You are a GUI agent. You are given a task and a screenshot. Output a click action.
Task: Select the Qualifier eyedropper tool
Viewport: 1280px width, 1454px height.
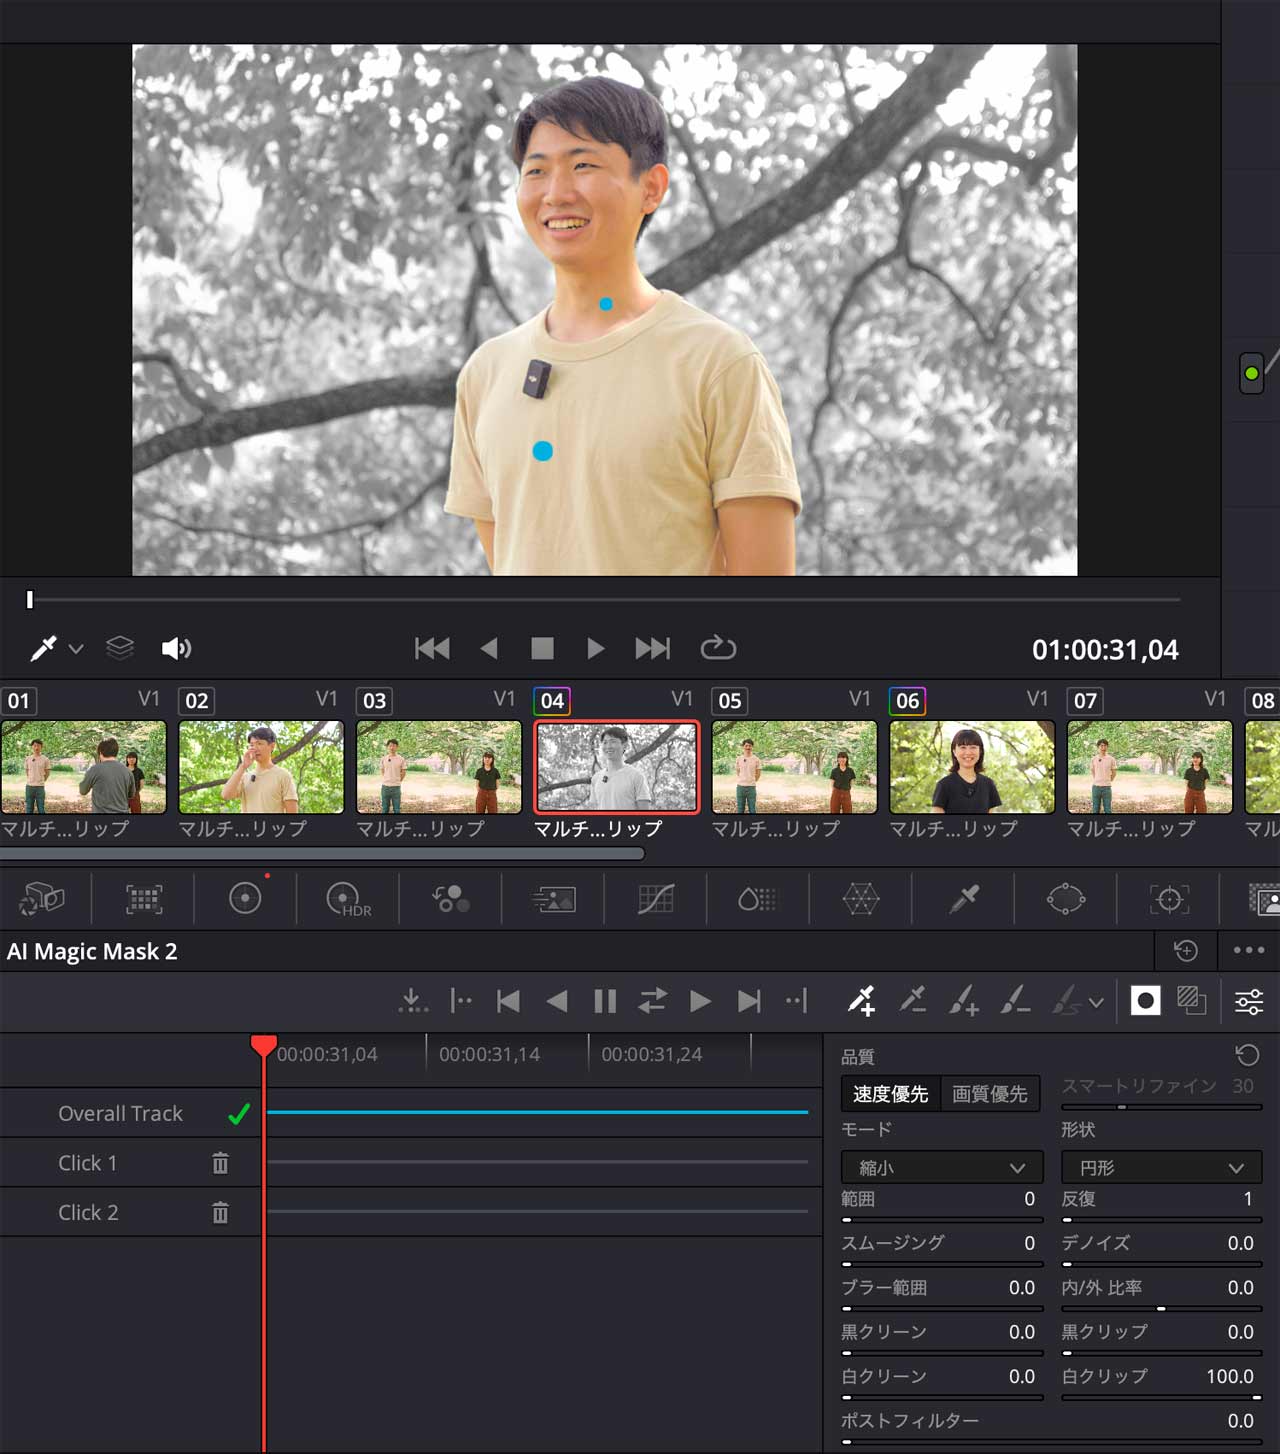tap(963, 898)
